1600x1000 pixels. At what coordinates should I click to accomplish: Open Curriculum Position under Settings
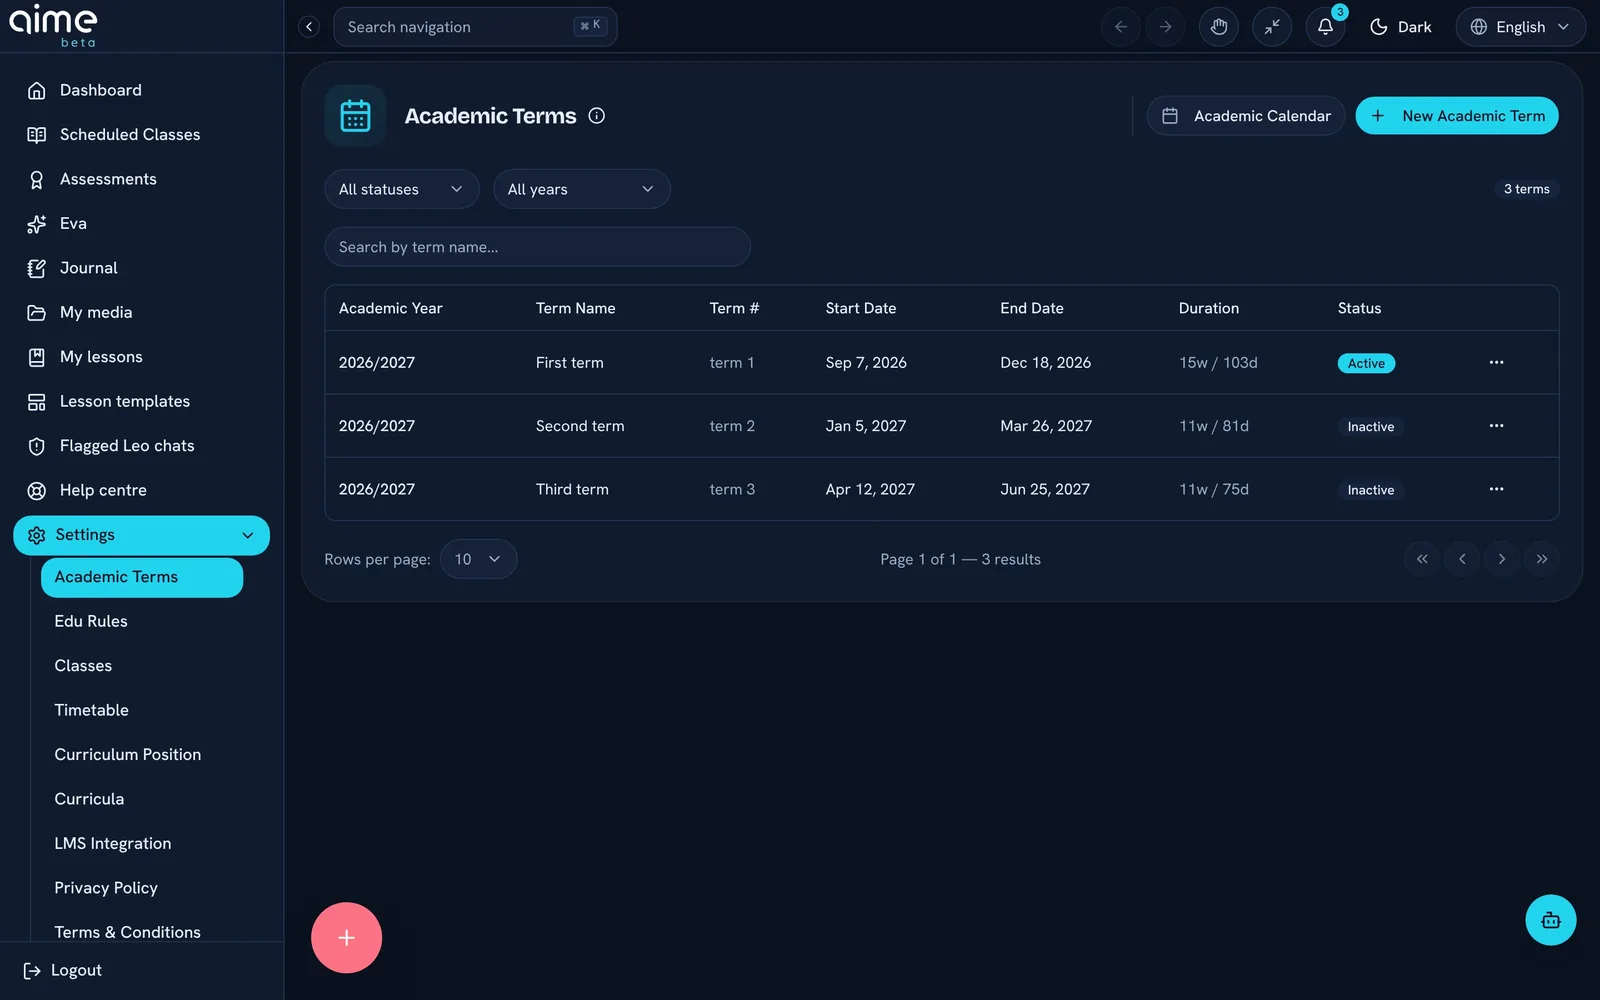(x=141, y=754)
